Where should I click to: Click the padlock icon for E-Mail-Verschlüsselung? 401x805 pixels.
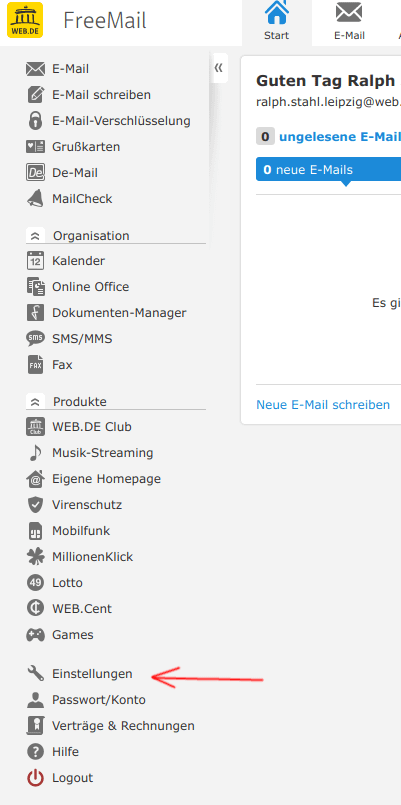pyautogui.click(x=35, y=121)
